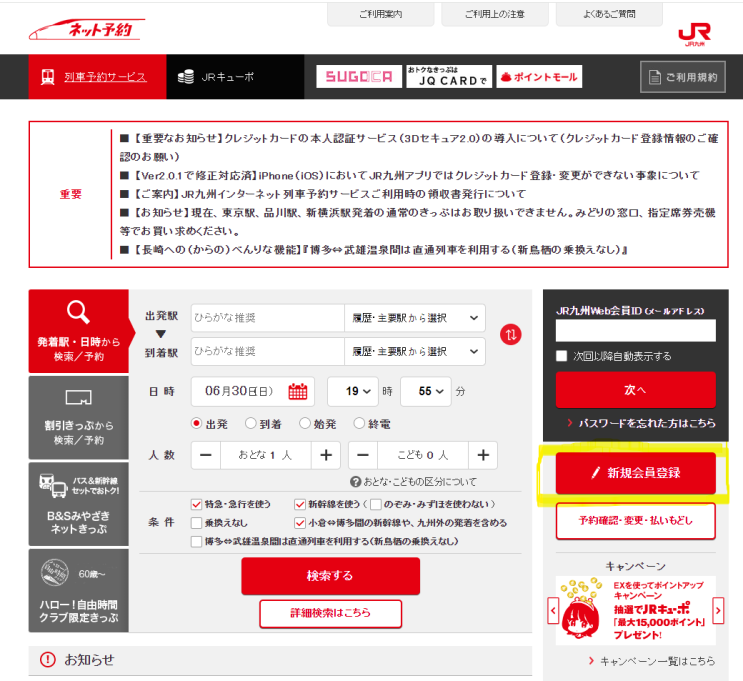Viewport: 743px width, 681px height.
Task: Open departure station 履歴・主要駅 dropdown
Action: [415, 318]
